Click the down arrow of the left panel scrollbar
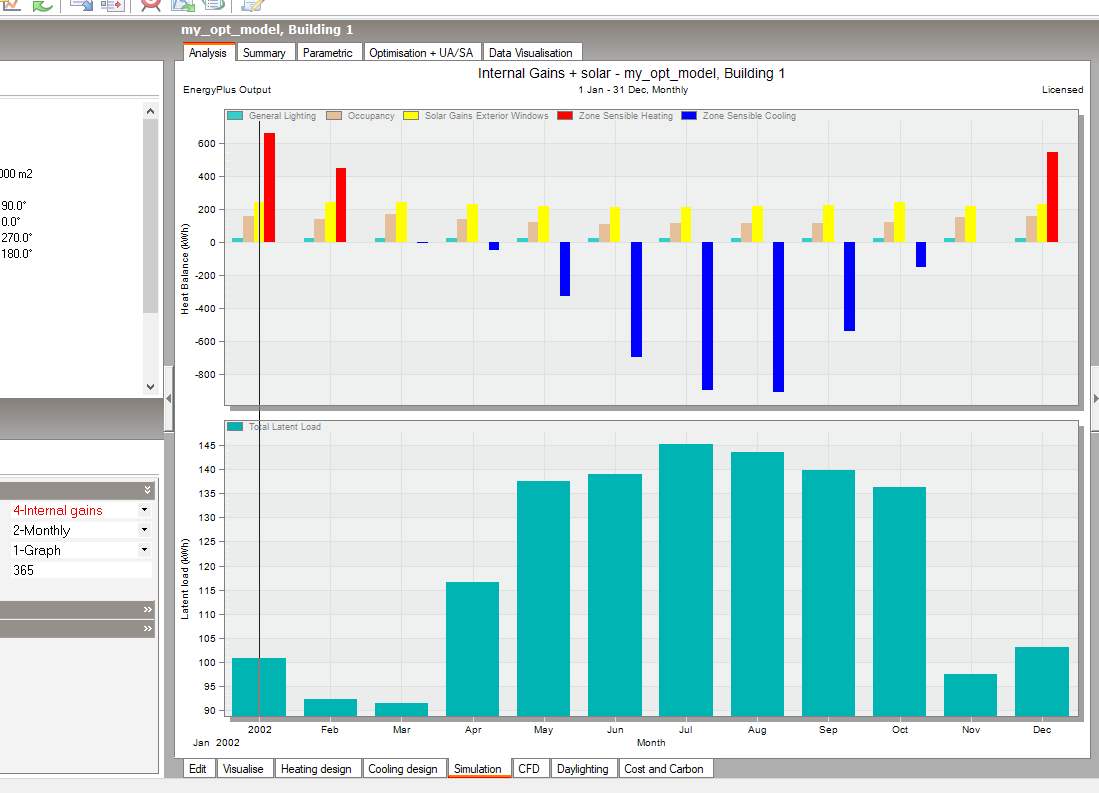The height and width of the screenshot is (793, 1099). coord(150,386)
